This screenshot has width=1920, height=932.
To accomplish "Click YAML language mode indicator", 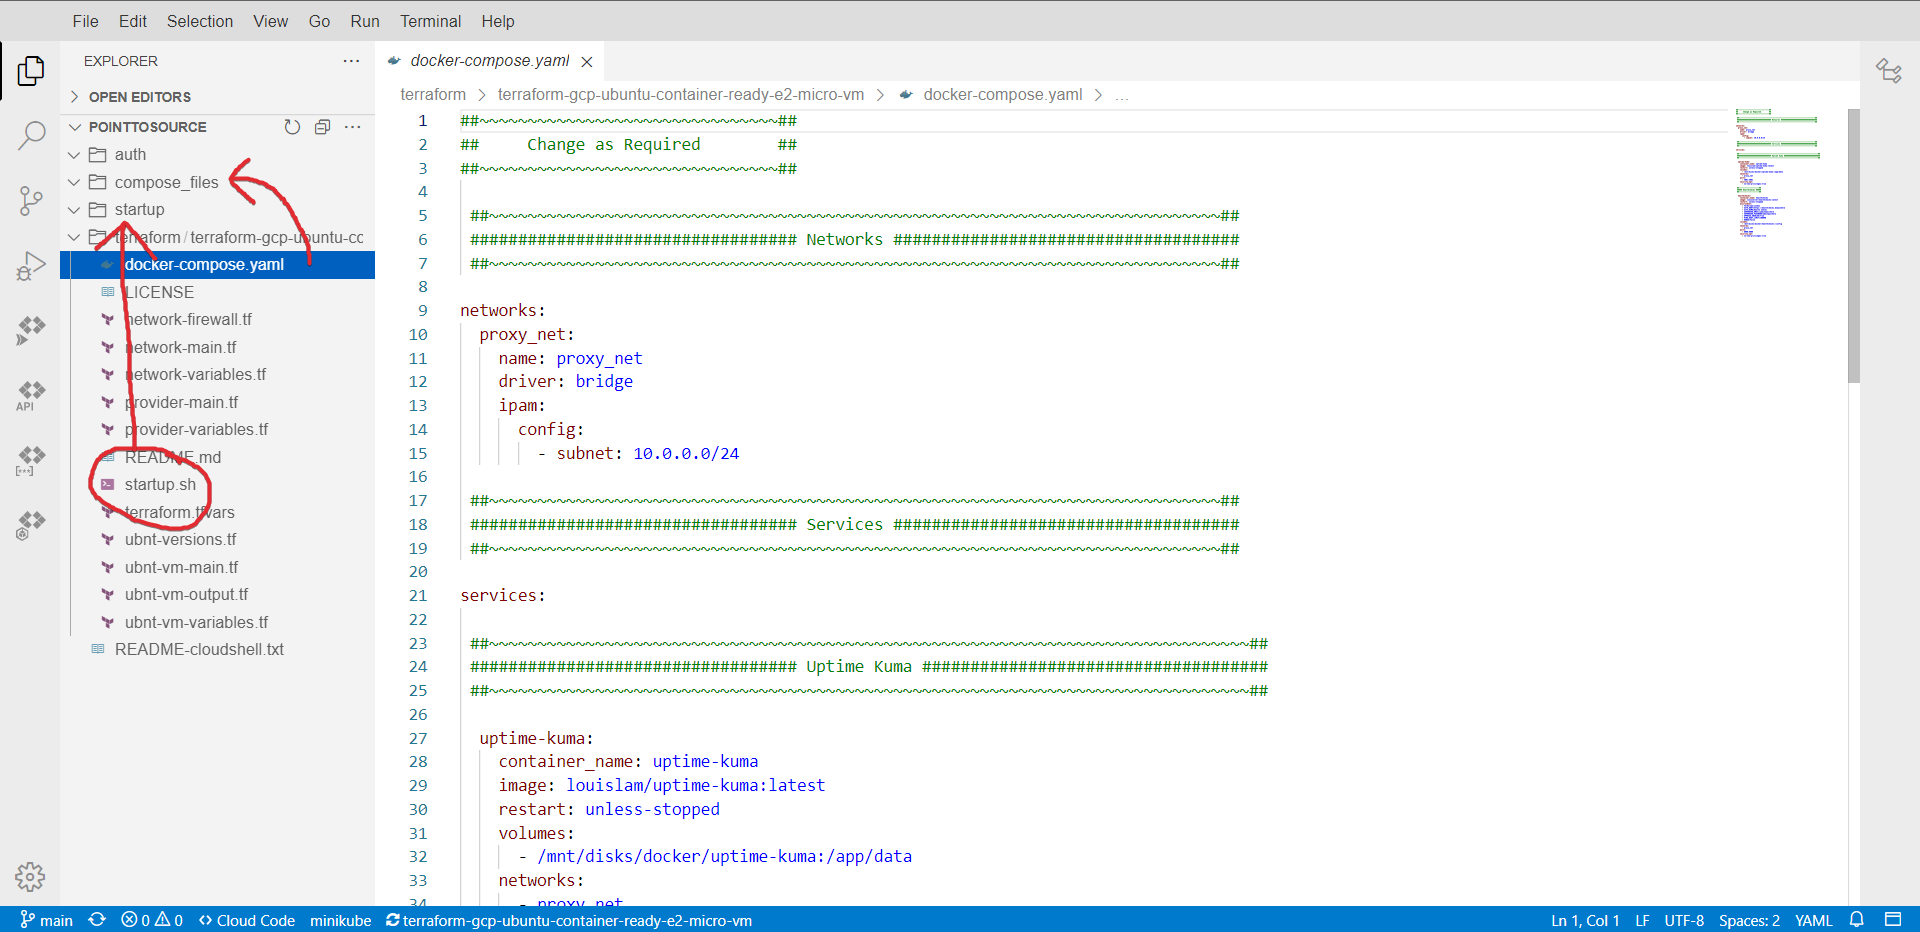I will pyautogui.click(x=1813, y=920).
